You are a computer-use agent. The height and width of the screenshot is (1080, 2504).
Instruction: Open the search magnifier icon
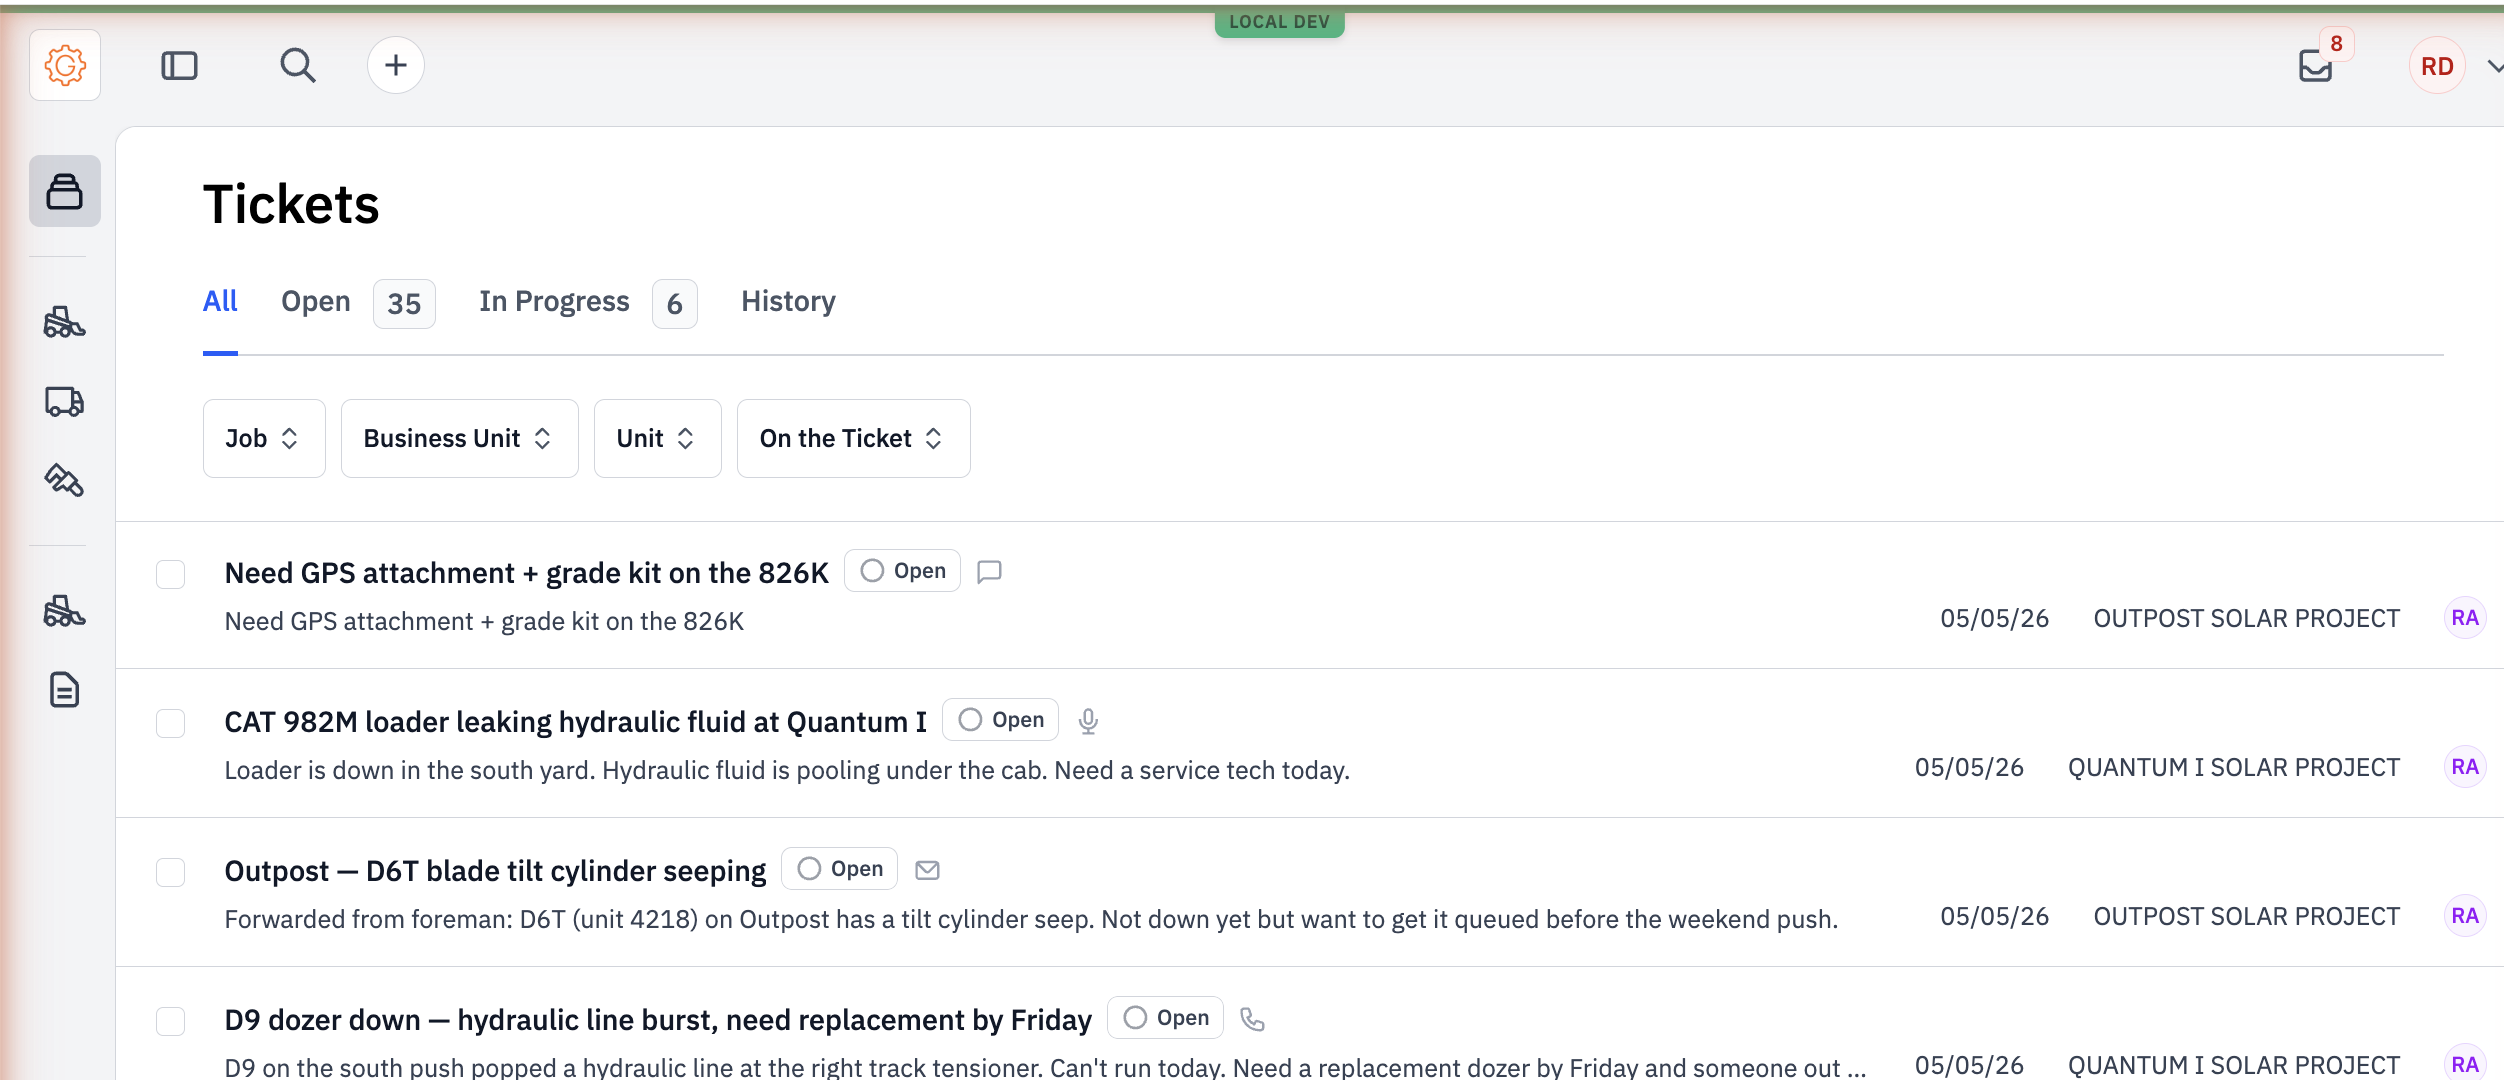(297, 66)
